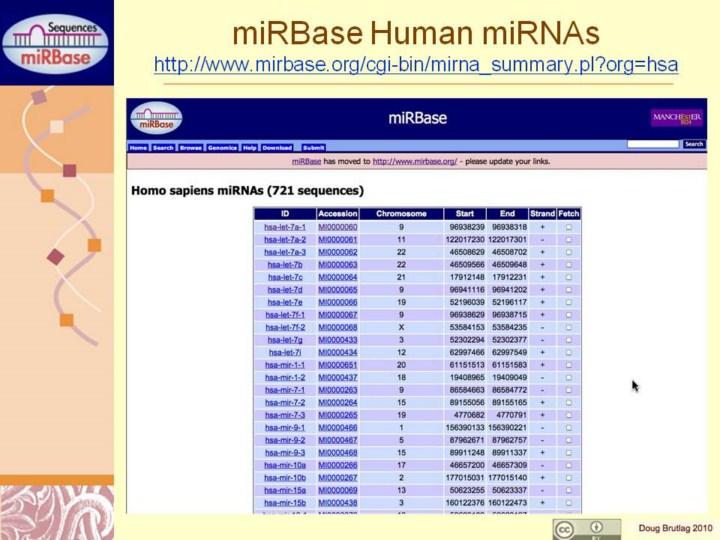Open the Home navigation tab
The height and width of the screenshot is (540, 720).
click(x=138, y=147)
